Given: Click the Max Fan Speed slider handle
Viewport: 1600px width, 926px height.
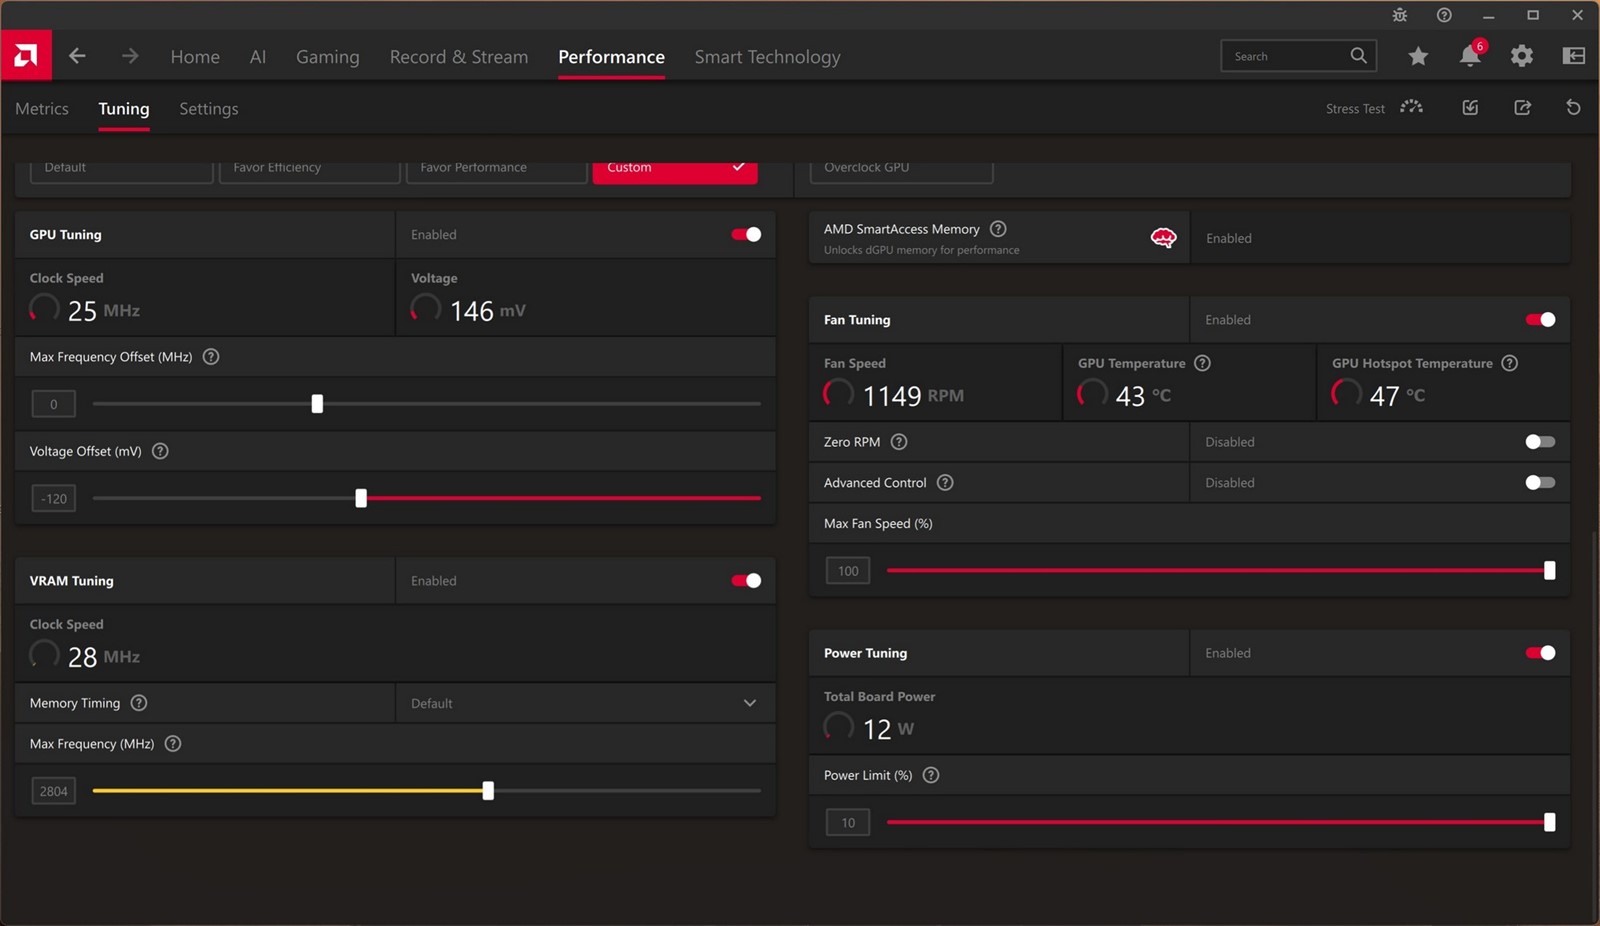Looking at the screenshot, I should pos(1549,571).
